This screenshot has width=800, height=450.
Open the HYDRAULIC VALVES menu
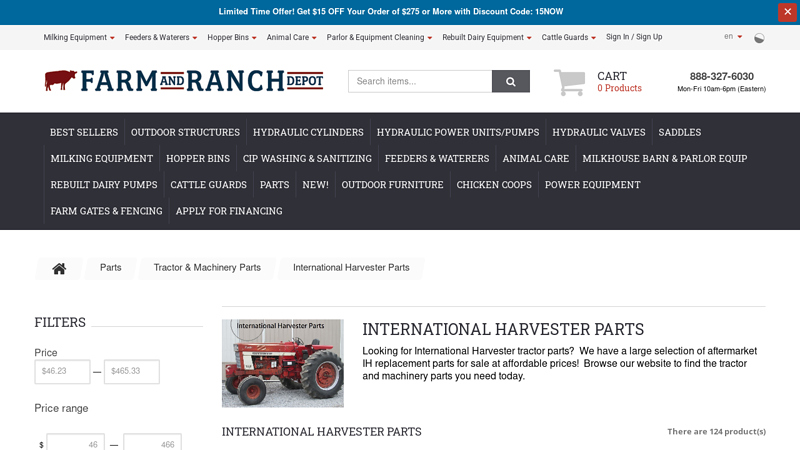[598, 132]
